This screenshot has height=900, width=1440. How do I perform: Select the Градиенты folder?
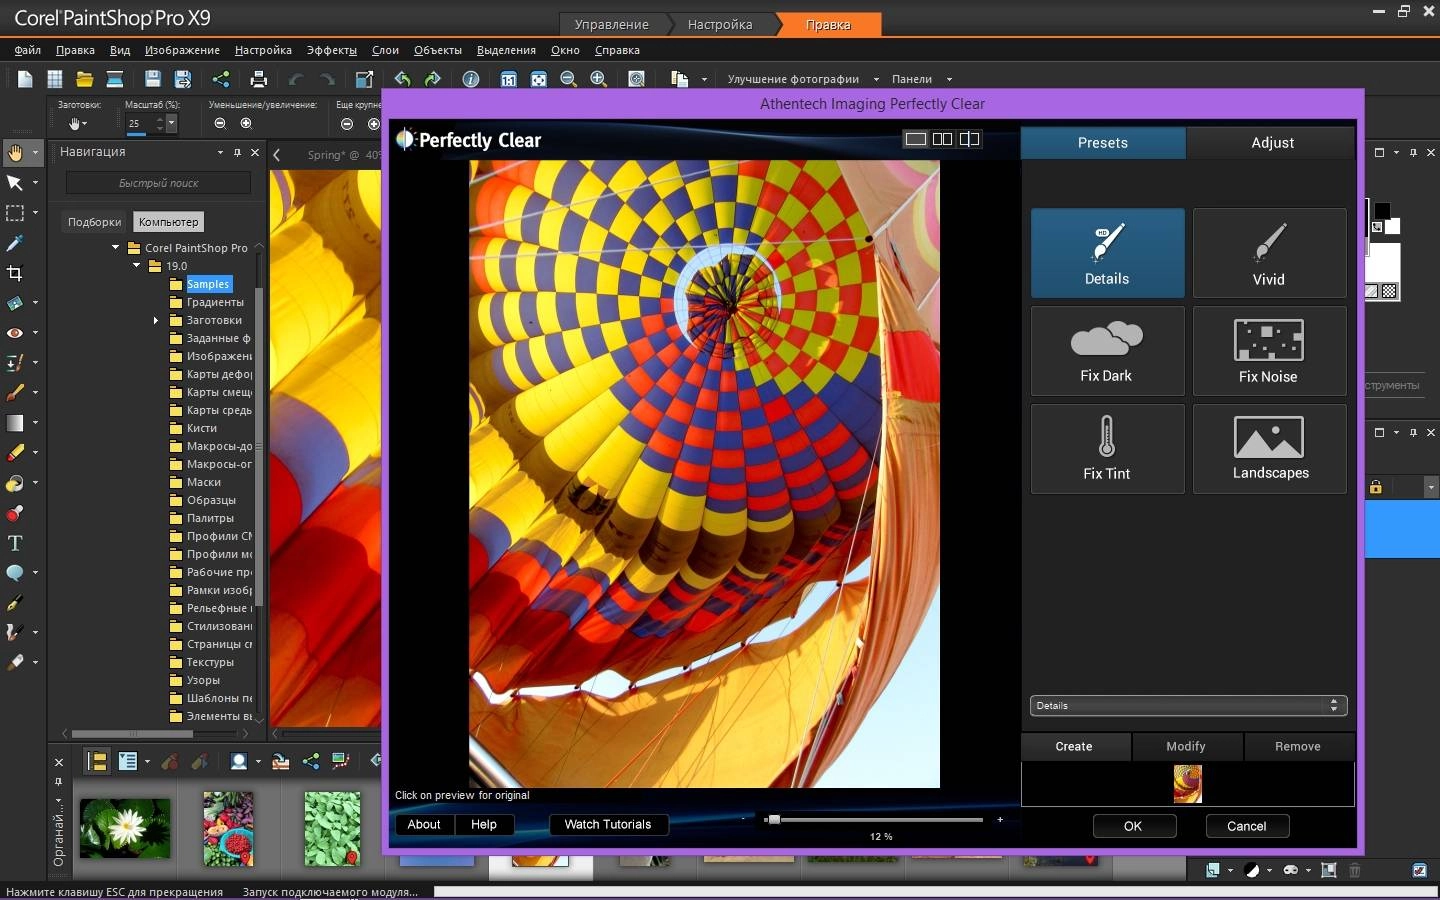214,302
